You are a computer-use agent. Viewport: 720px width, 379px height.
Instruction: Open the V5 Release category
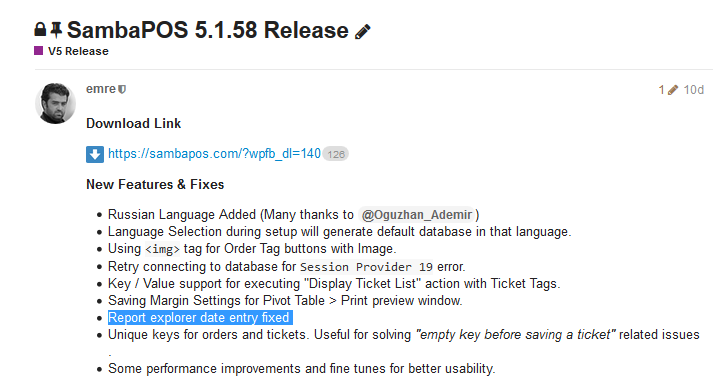78,51
